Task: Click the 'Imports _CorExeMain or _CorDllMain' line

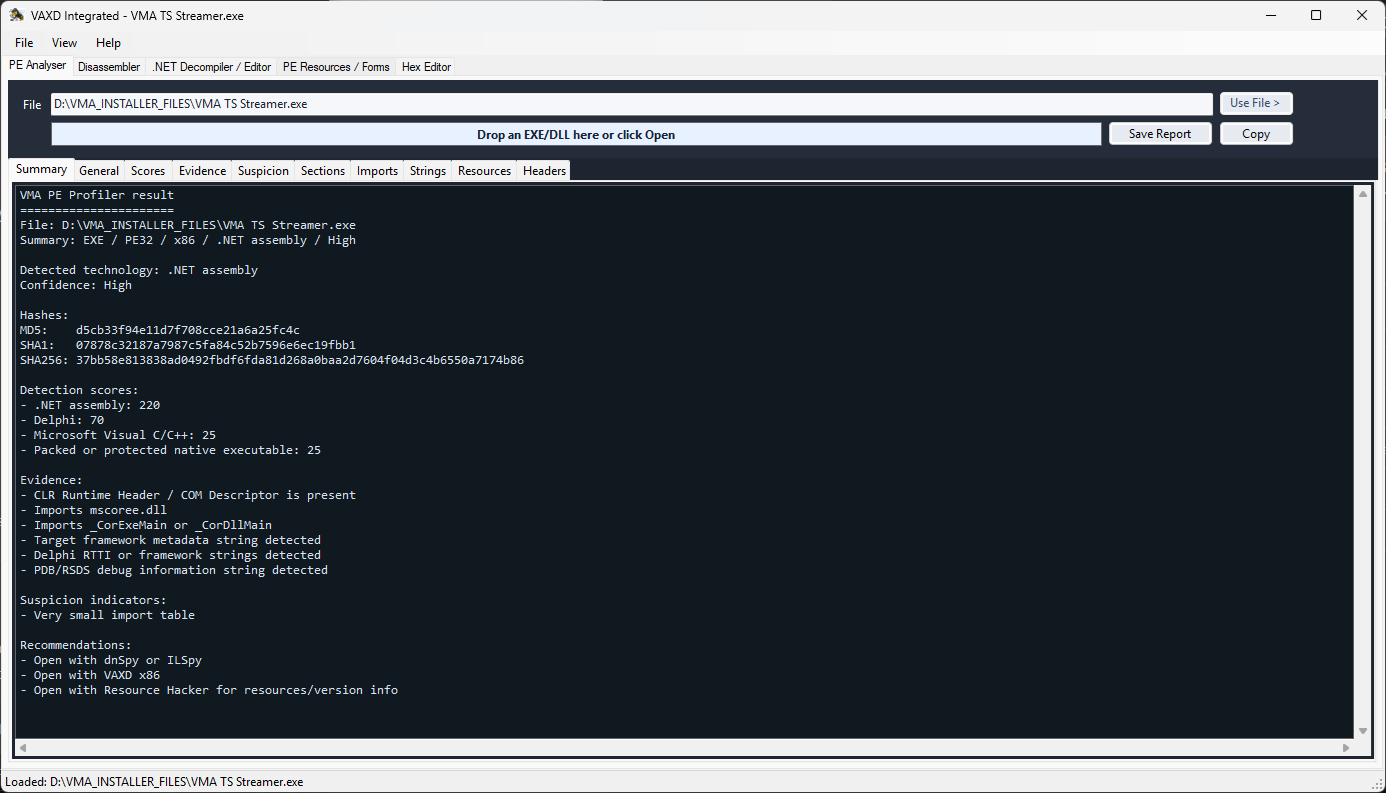Action: click(x=146, y=525)
